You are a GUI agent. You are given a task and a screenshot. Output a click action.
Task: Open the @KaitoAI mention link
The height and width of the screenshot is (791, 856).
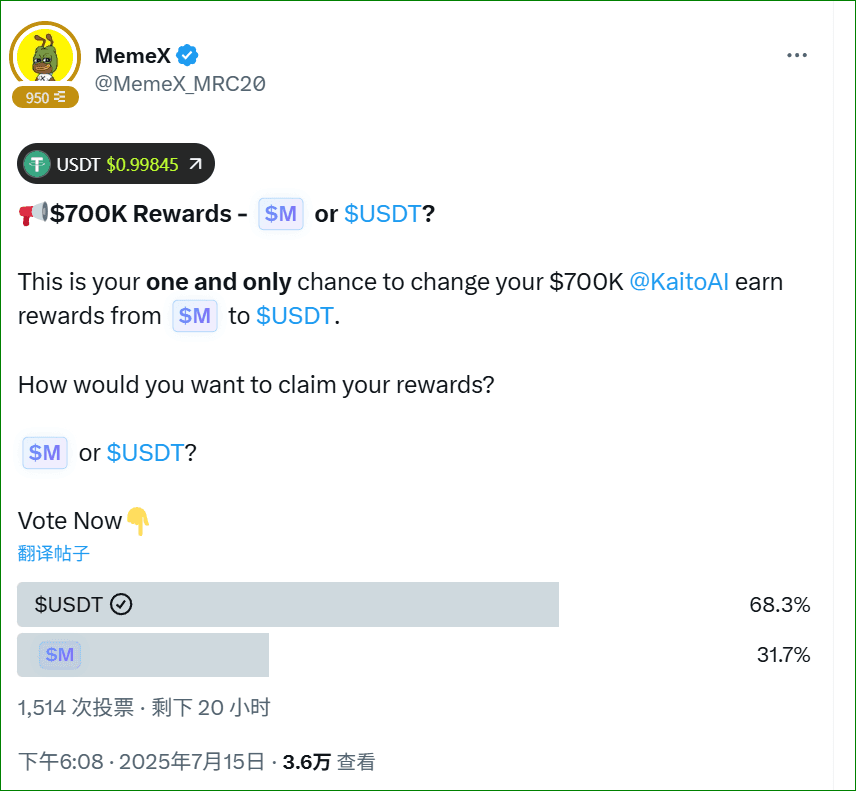(679, 282)
